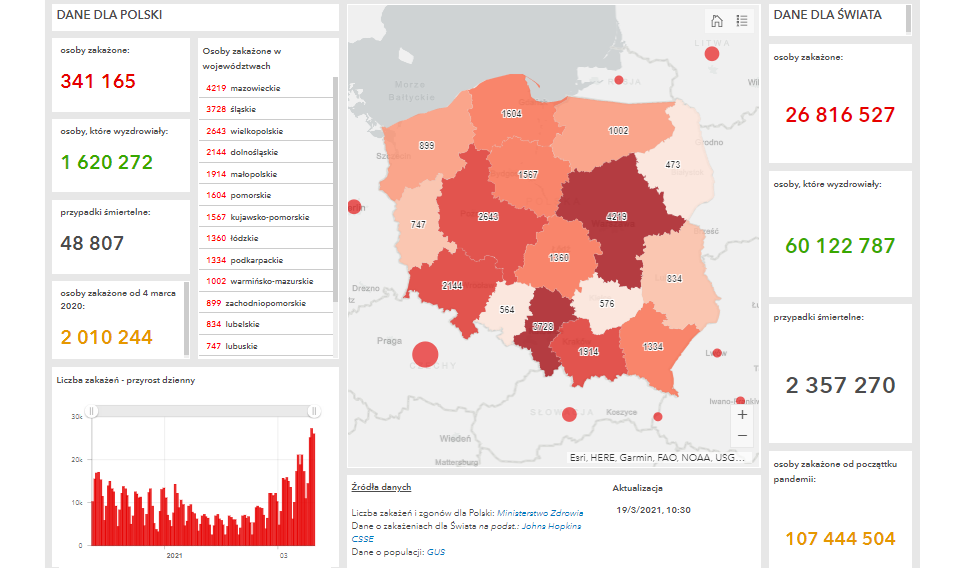The image size is (965, 568).
Task: Click the 1567 Kujawsko-pomorskie map region
Action: pos(528,177)
